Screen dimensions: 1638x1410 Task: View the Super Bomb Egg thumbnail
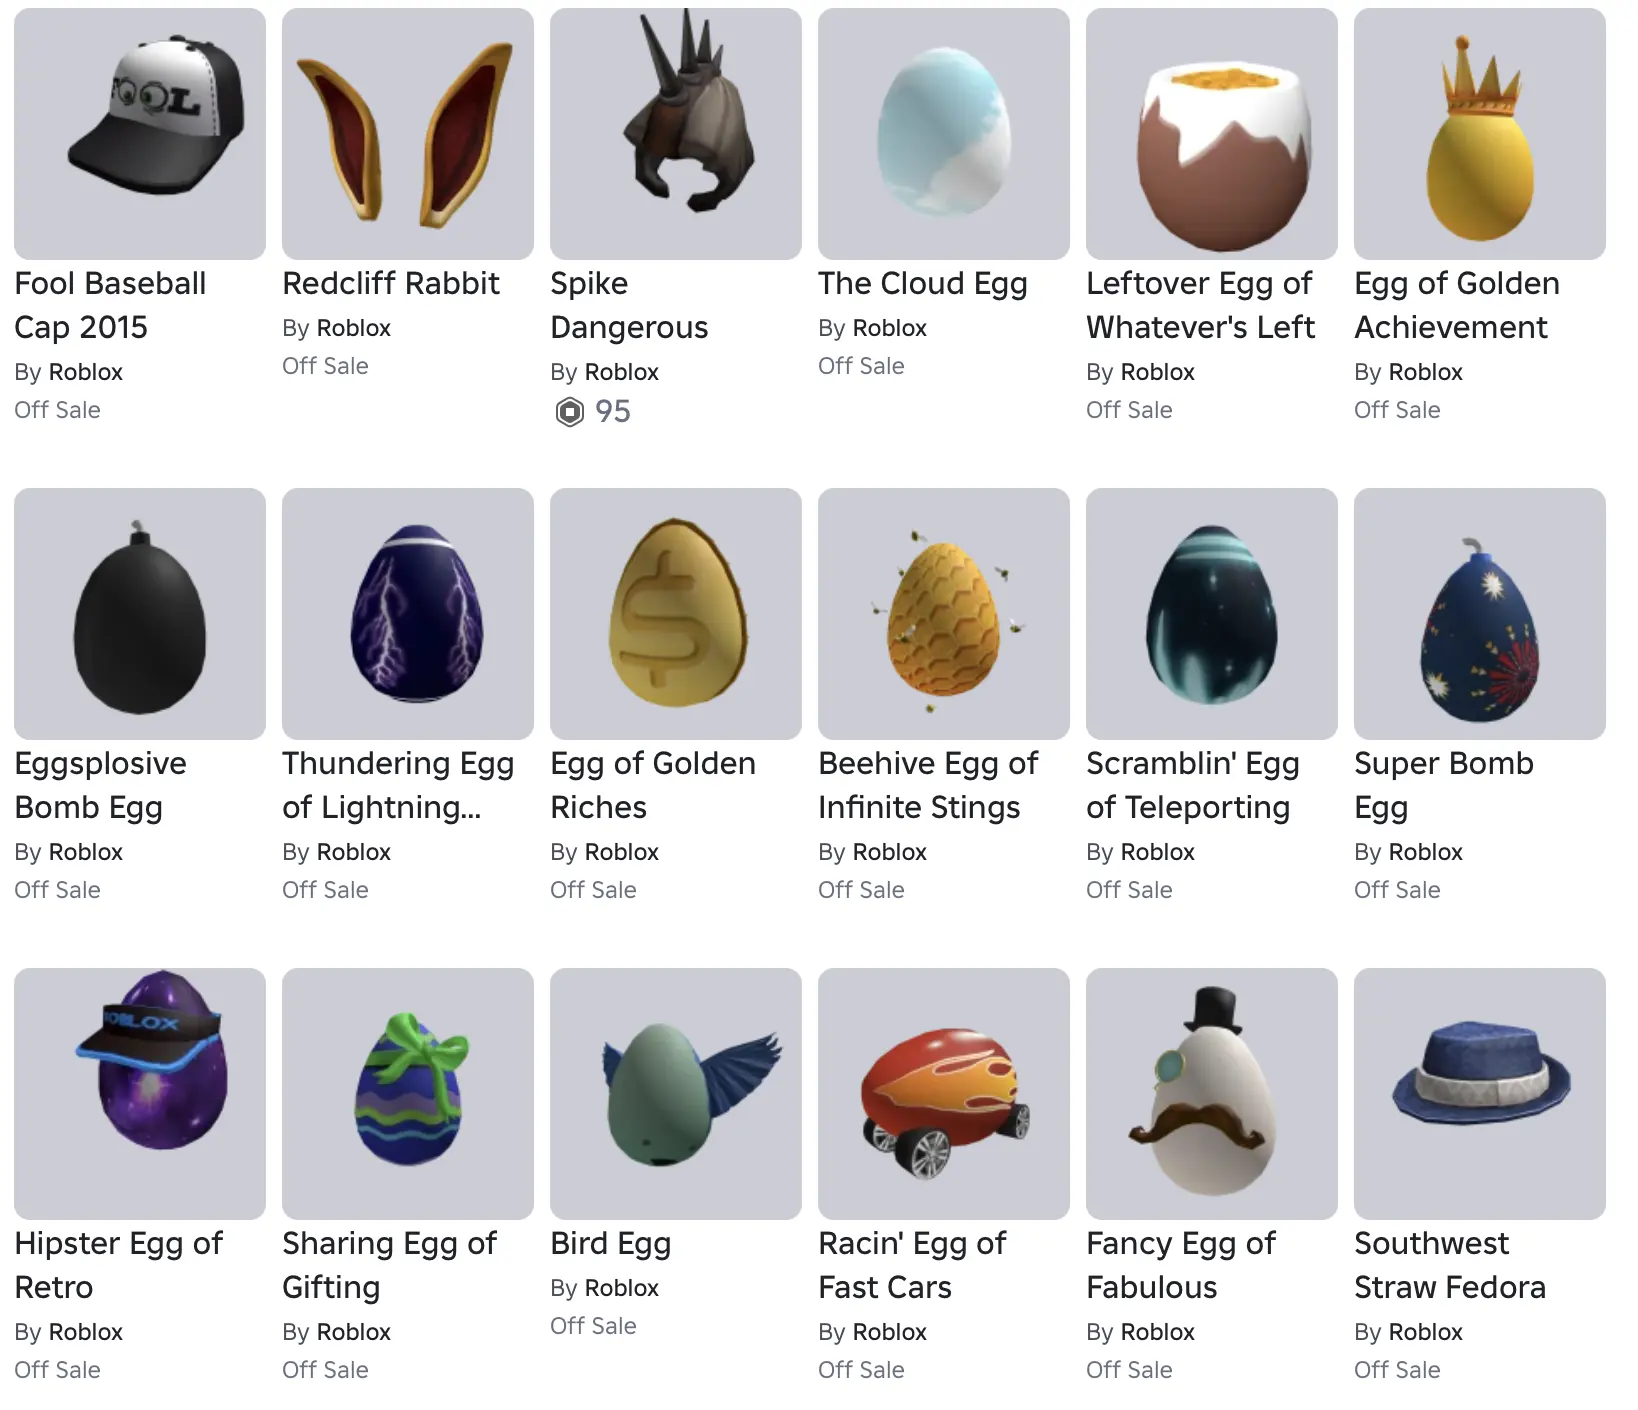tap(1480, 614)
